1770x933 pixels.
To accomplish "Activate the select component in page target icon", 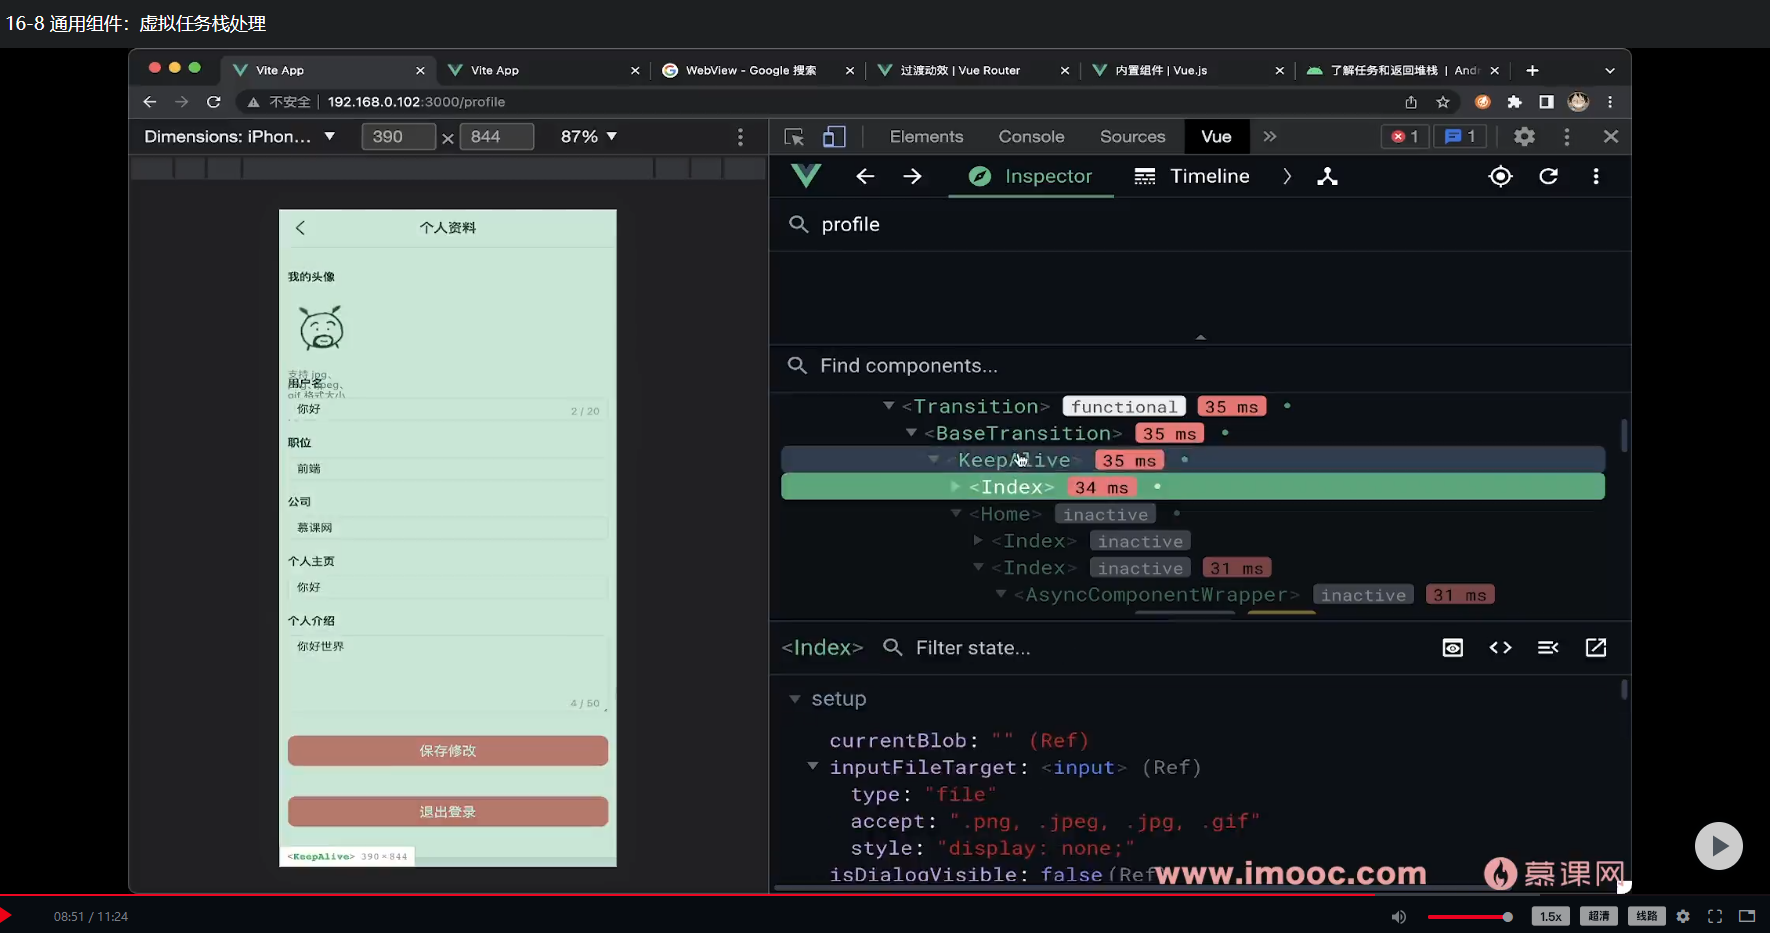I will tap(1500, 176).
